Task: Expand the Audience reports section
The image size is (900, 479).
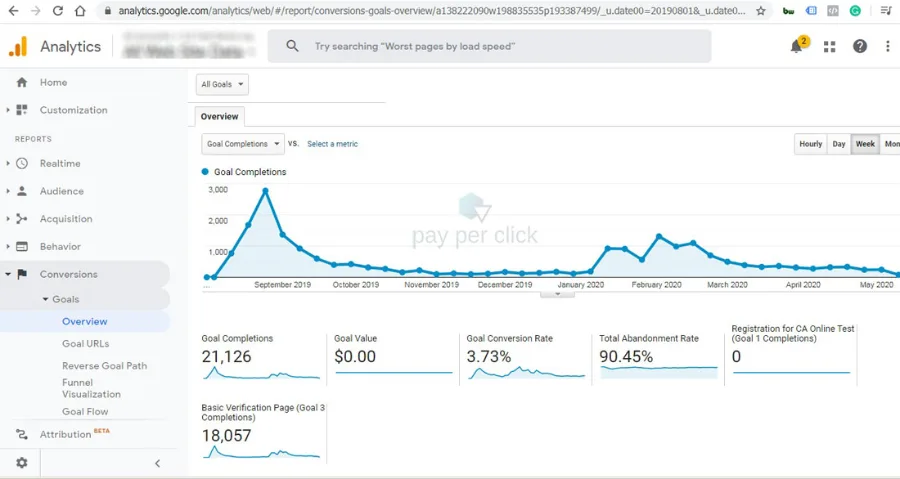Action: coord(8,191)
